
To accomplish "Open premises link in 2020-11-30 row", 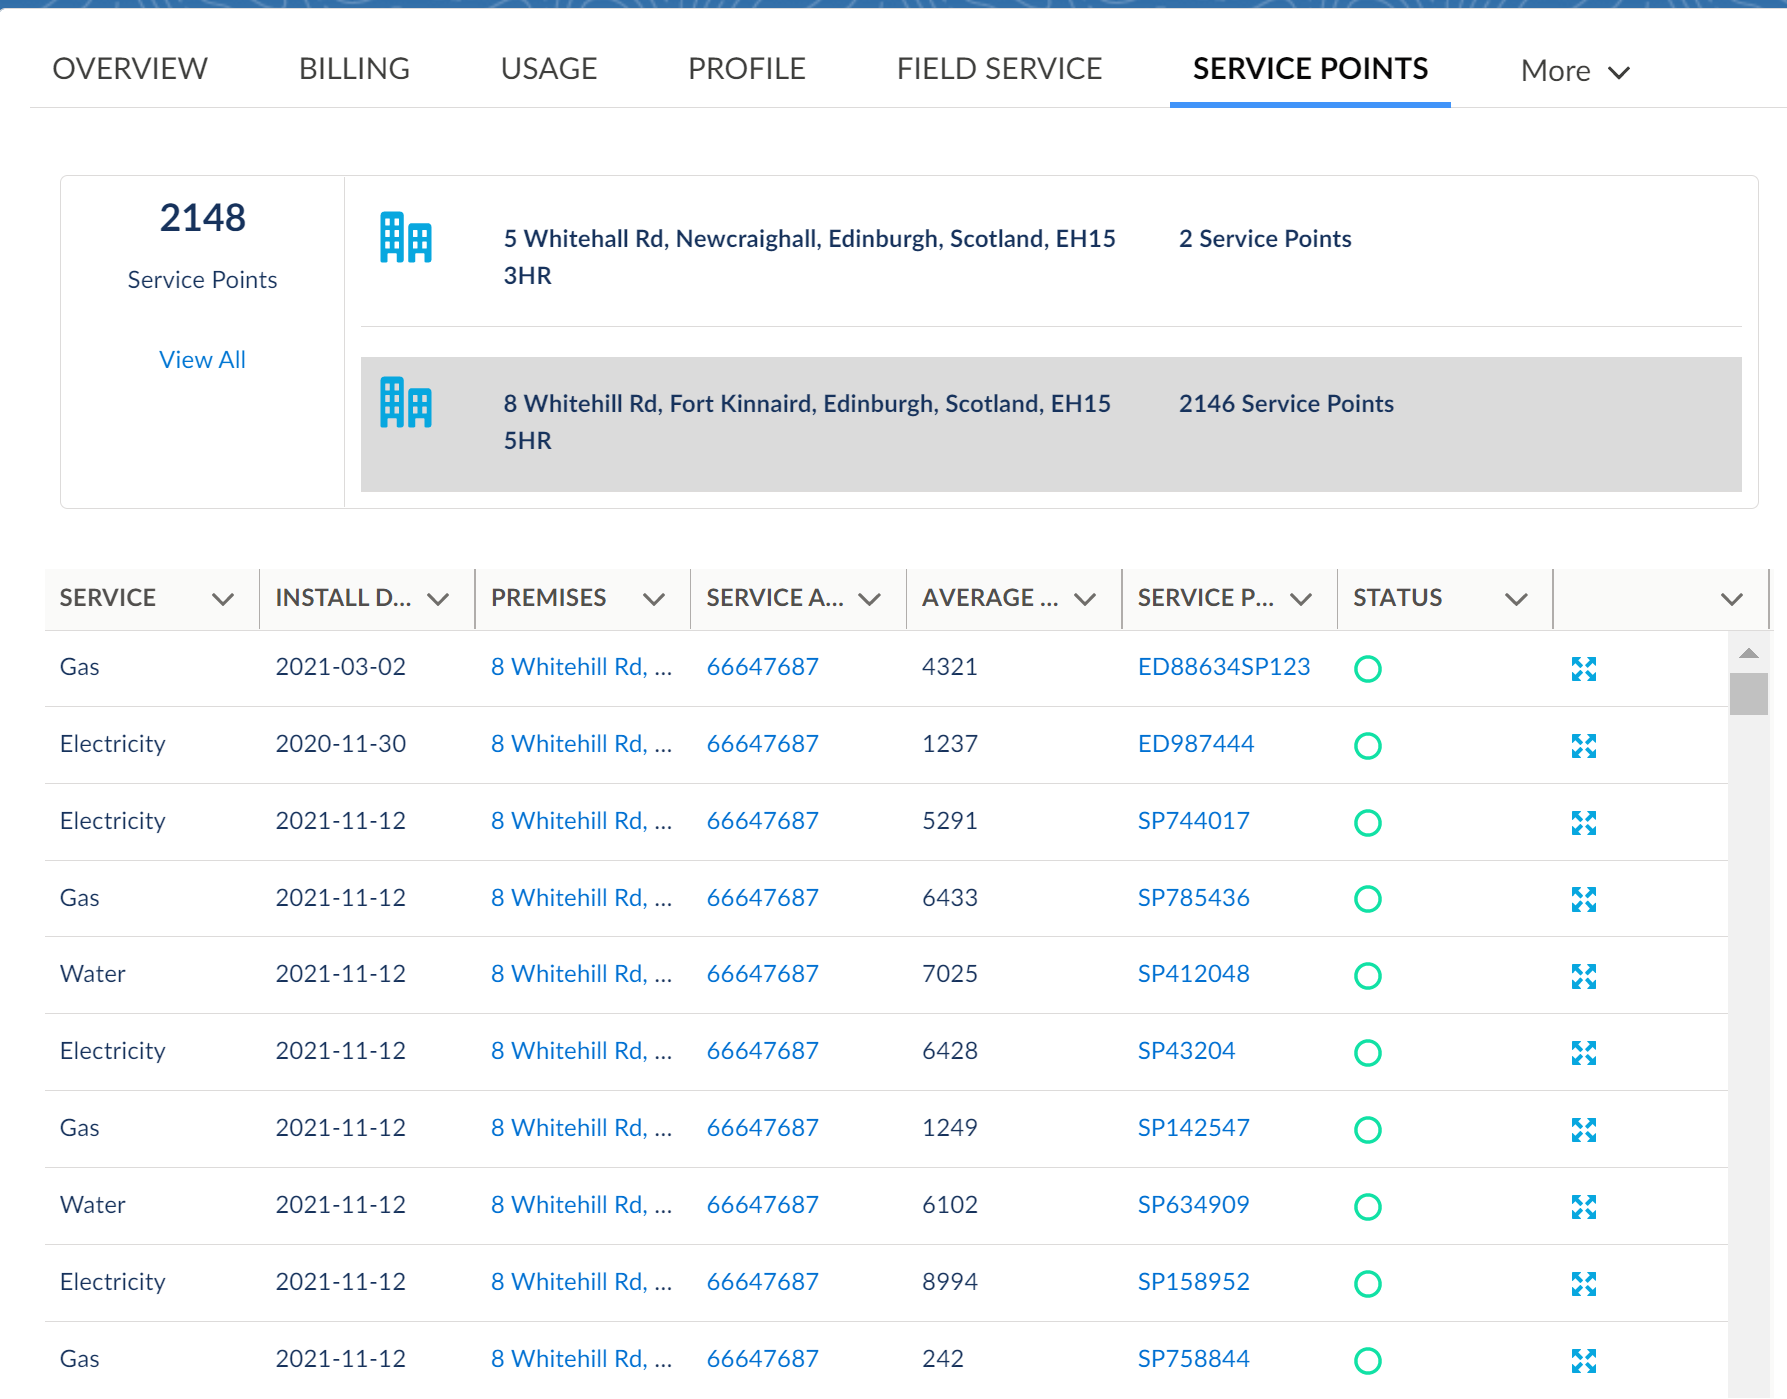I will click(581, 744).
